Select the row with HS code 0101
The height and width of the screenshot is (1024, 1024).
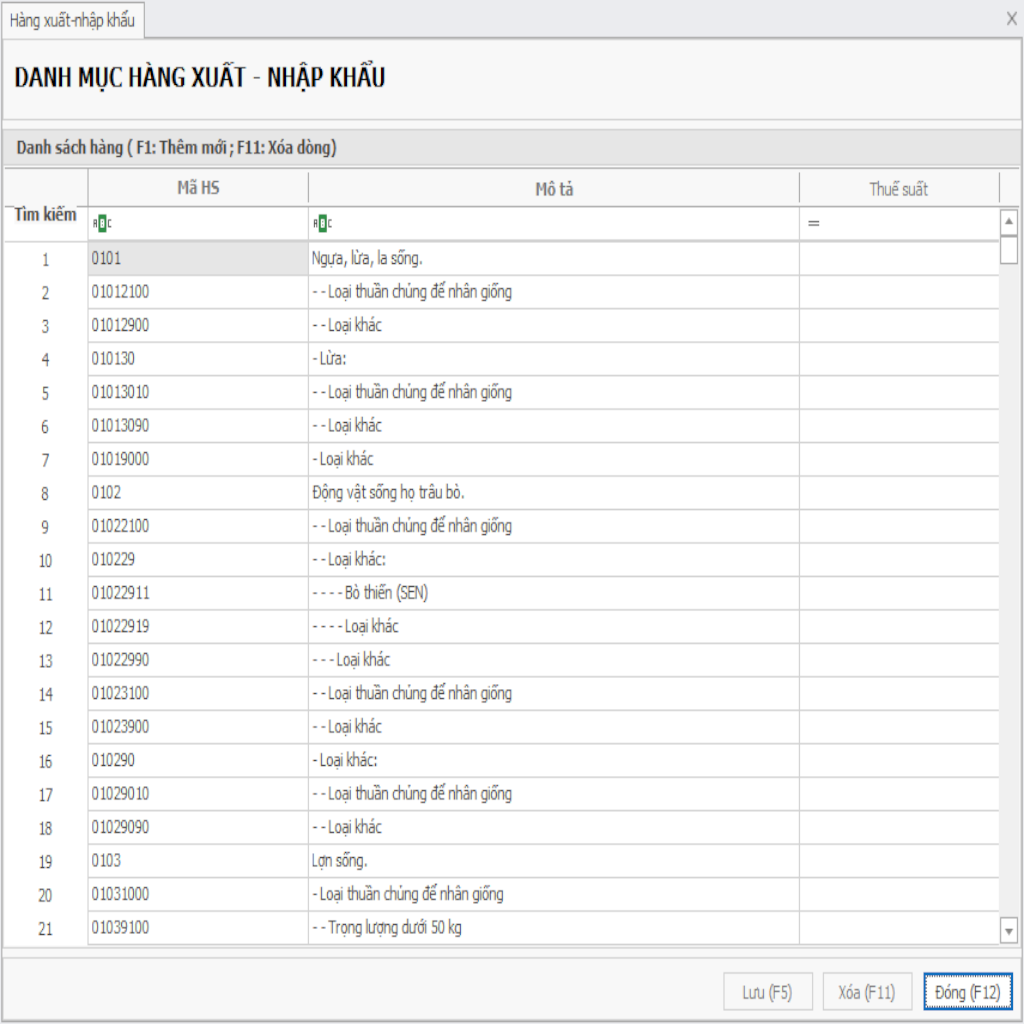(197, 258)
